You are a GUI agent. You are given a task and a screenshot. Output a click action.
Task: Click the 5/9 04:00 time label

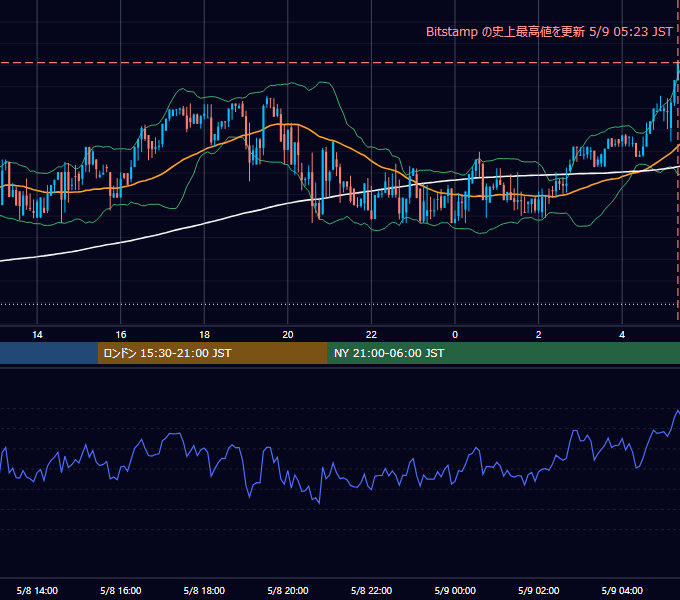(x=622, y=590)
